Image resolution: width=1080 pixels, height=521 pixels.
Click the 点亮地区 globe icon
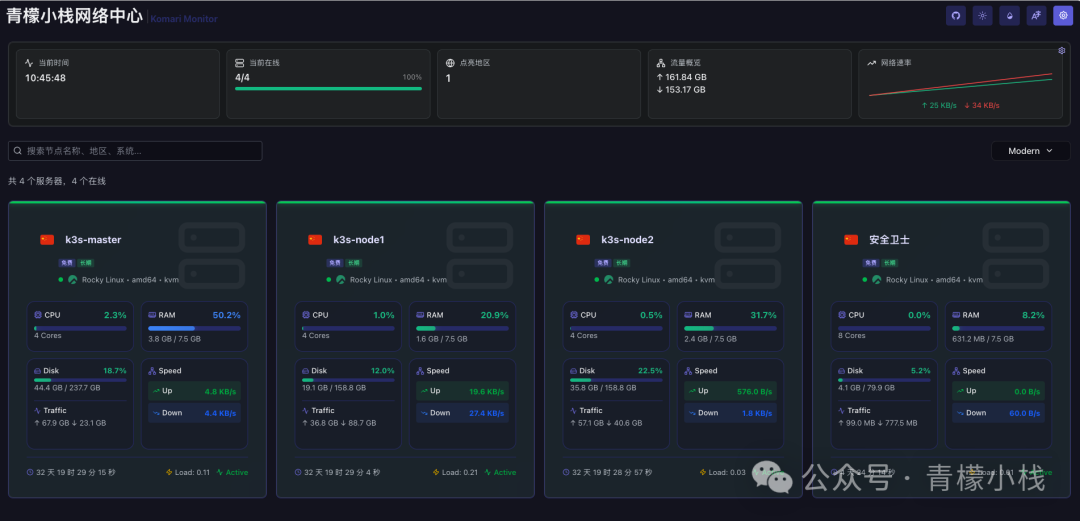(x=450, y=63)
